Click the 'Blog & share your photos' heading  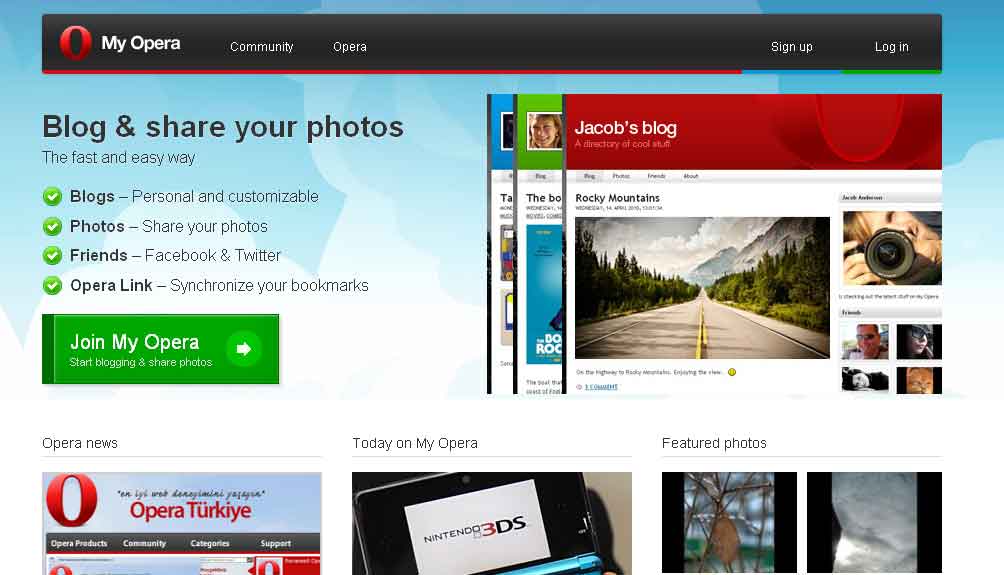tap(223, 127)
